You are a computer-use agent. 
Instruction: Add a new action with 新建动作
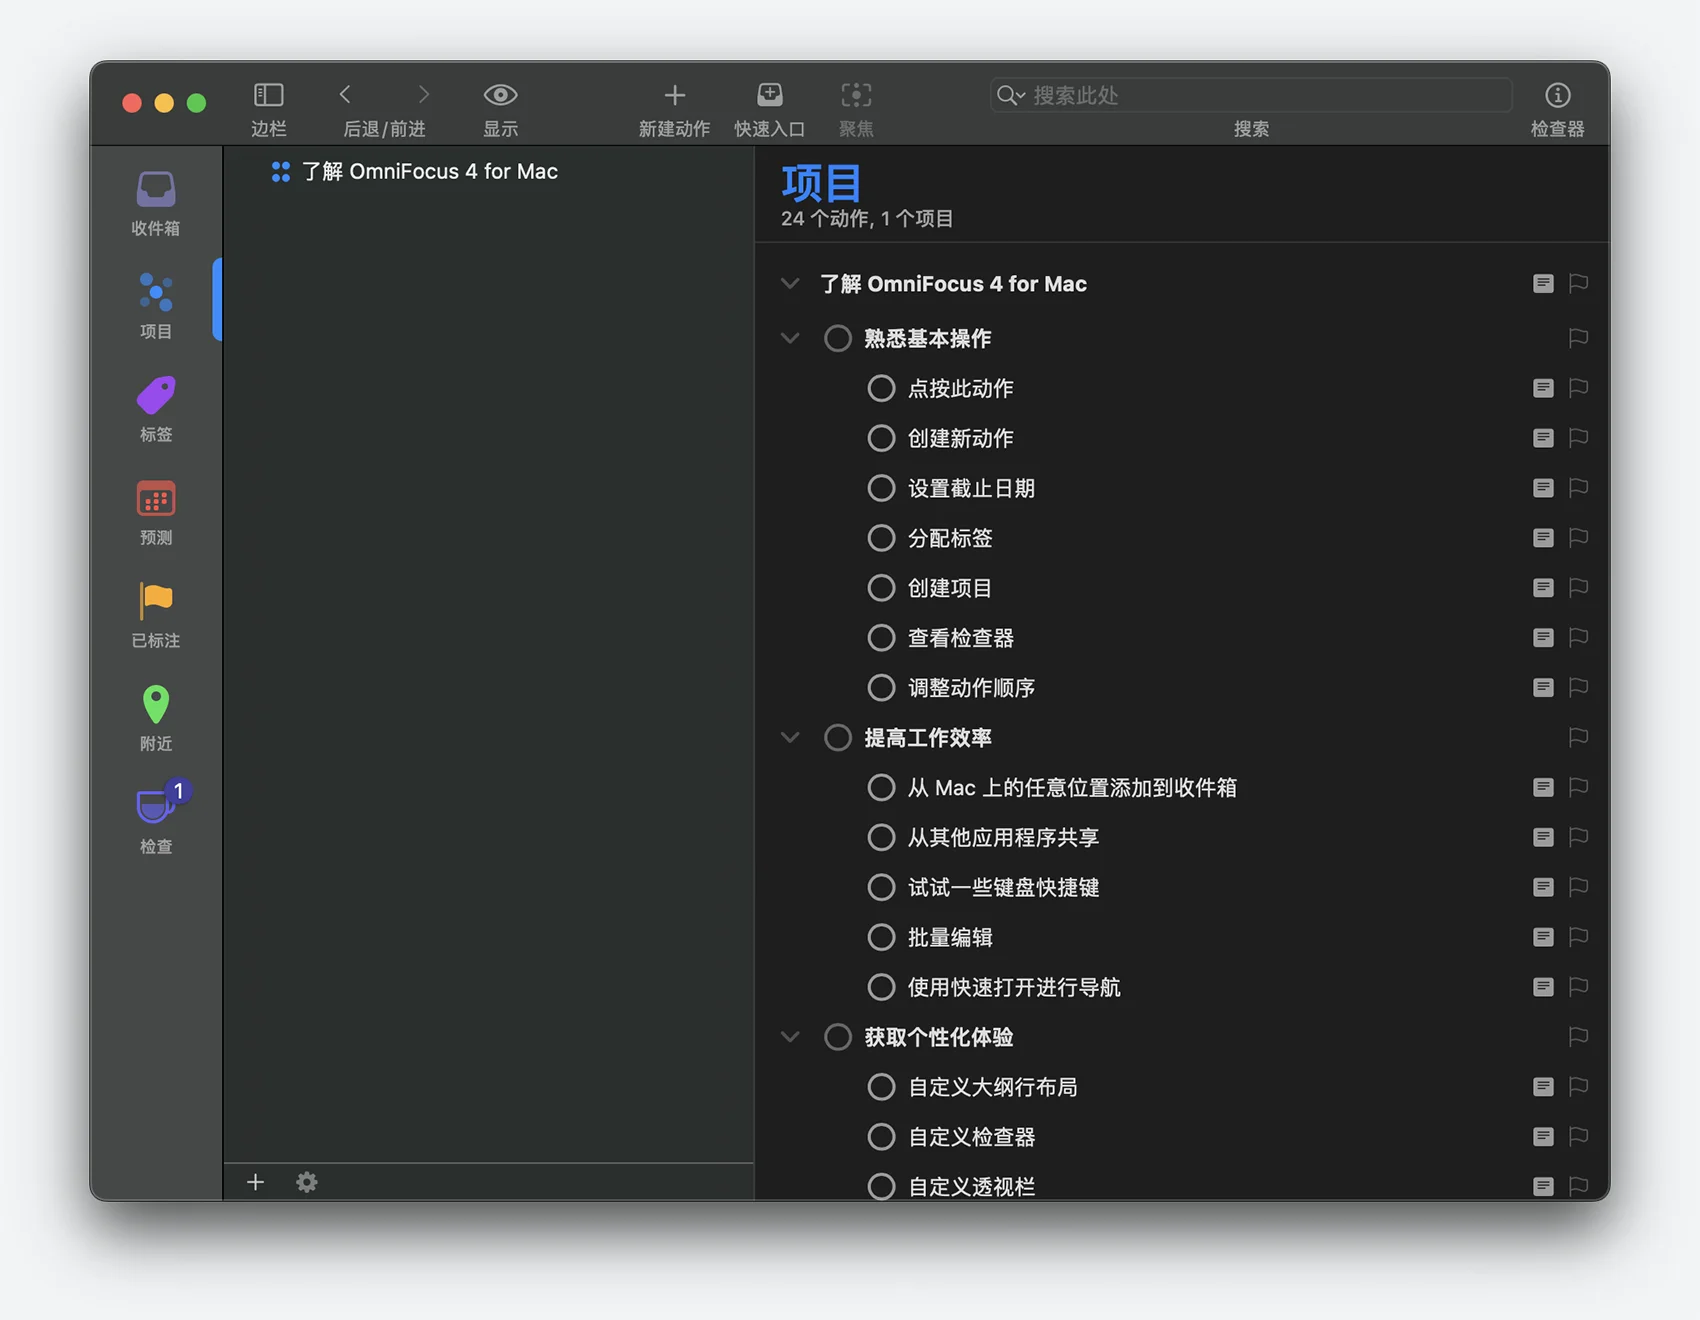674,95
